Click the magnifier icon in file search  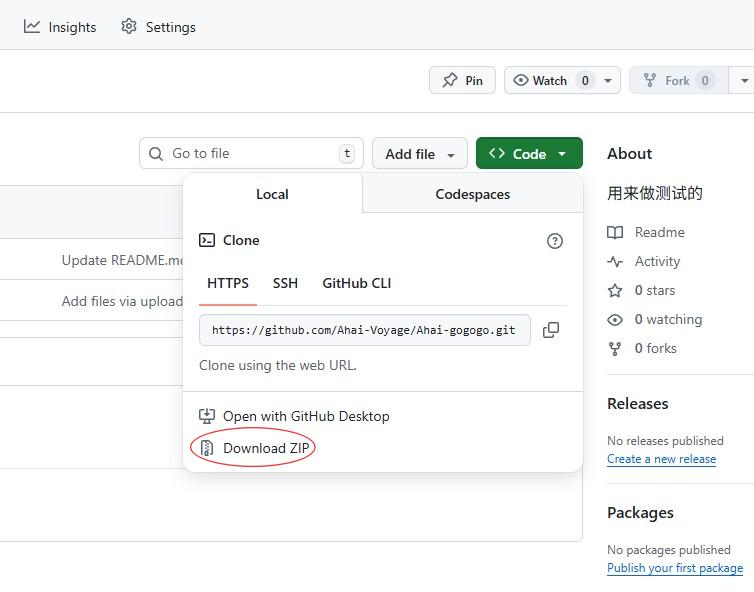pos(156,154)
